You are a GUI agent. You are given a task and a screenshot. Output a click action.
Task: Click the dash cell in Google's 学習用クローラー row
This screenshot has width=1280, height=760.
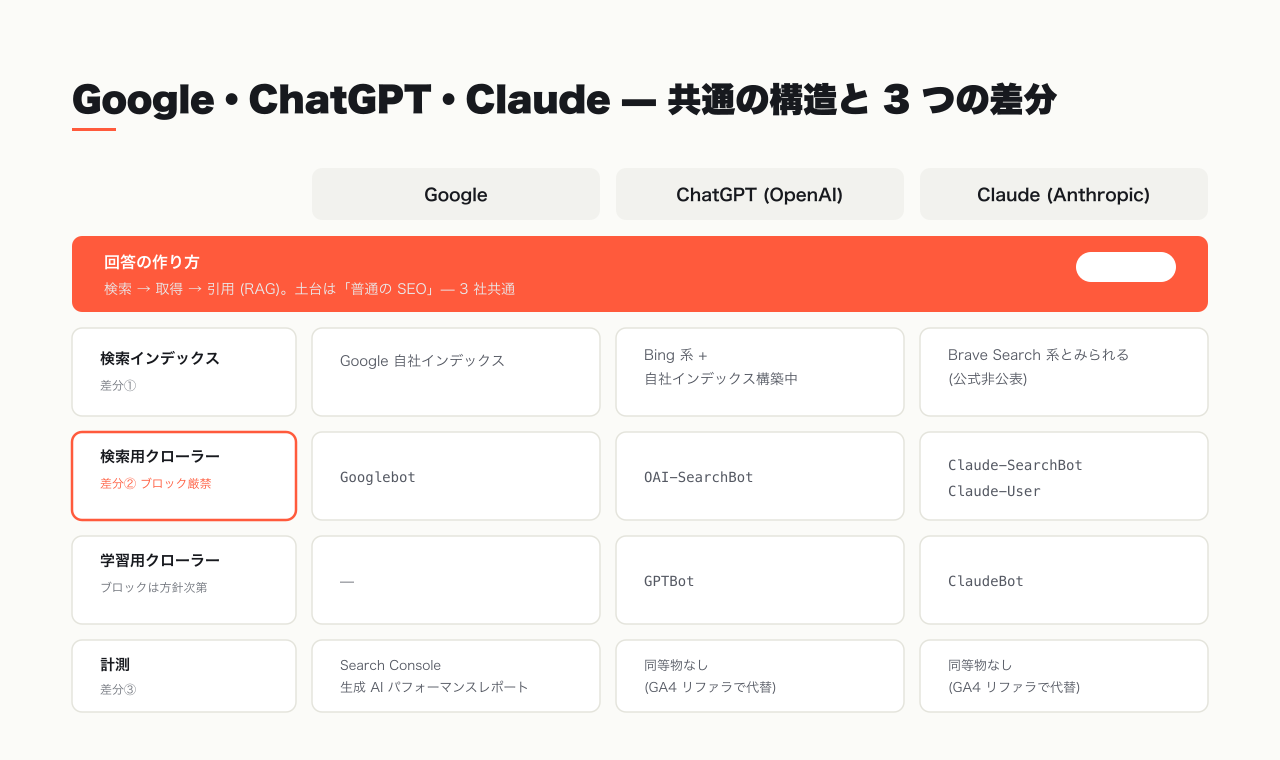(x=456, y=580)
